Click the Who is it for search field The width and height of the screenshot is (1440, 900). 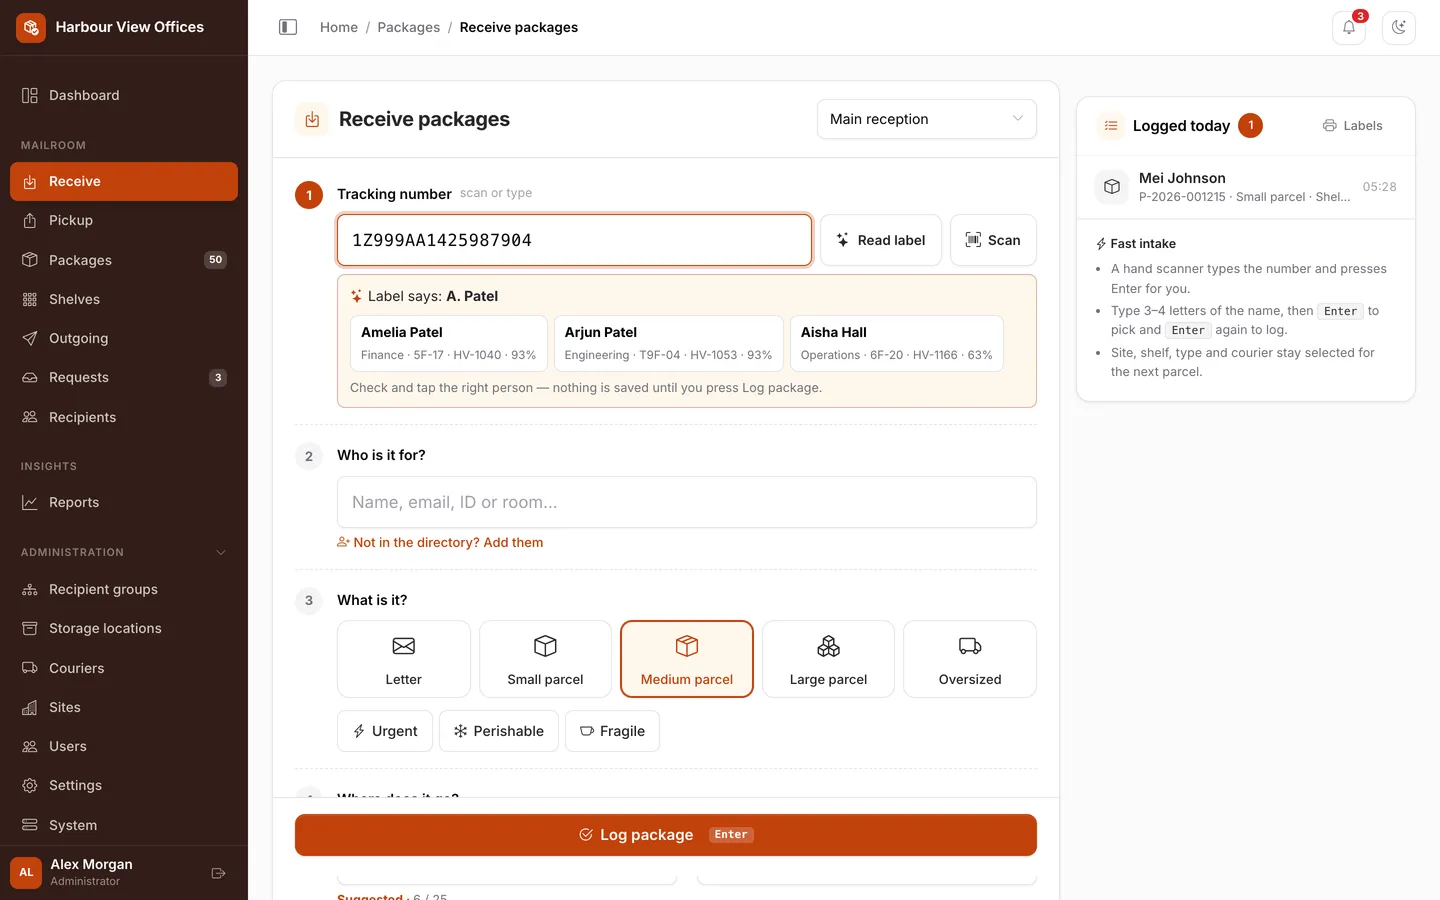[x=687, y=502]
